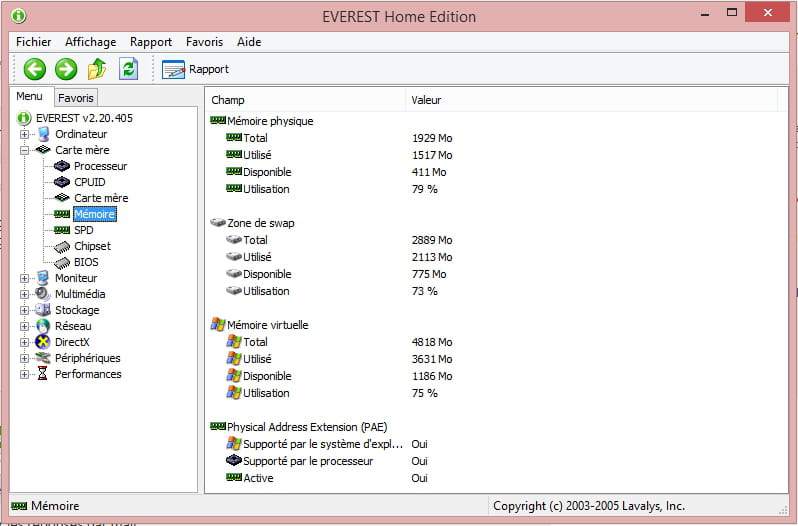Click the Chipset icon in tree

click(x=62, y=247)
